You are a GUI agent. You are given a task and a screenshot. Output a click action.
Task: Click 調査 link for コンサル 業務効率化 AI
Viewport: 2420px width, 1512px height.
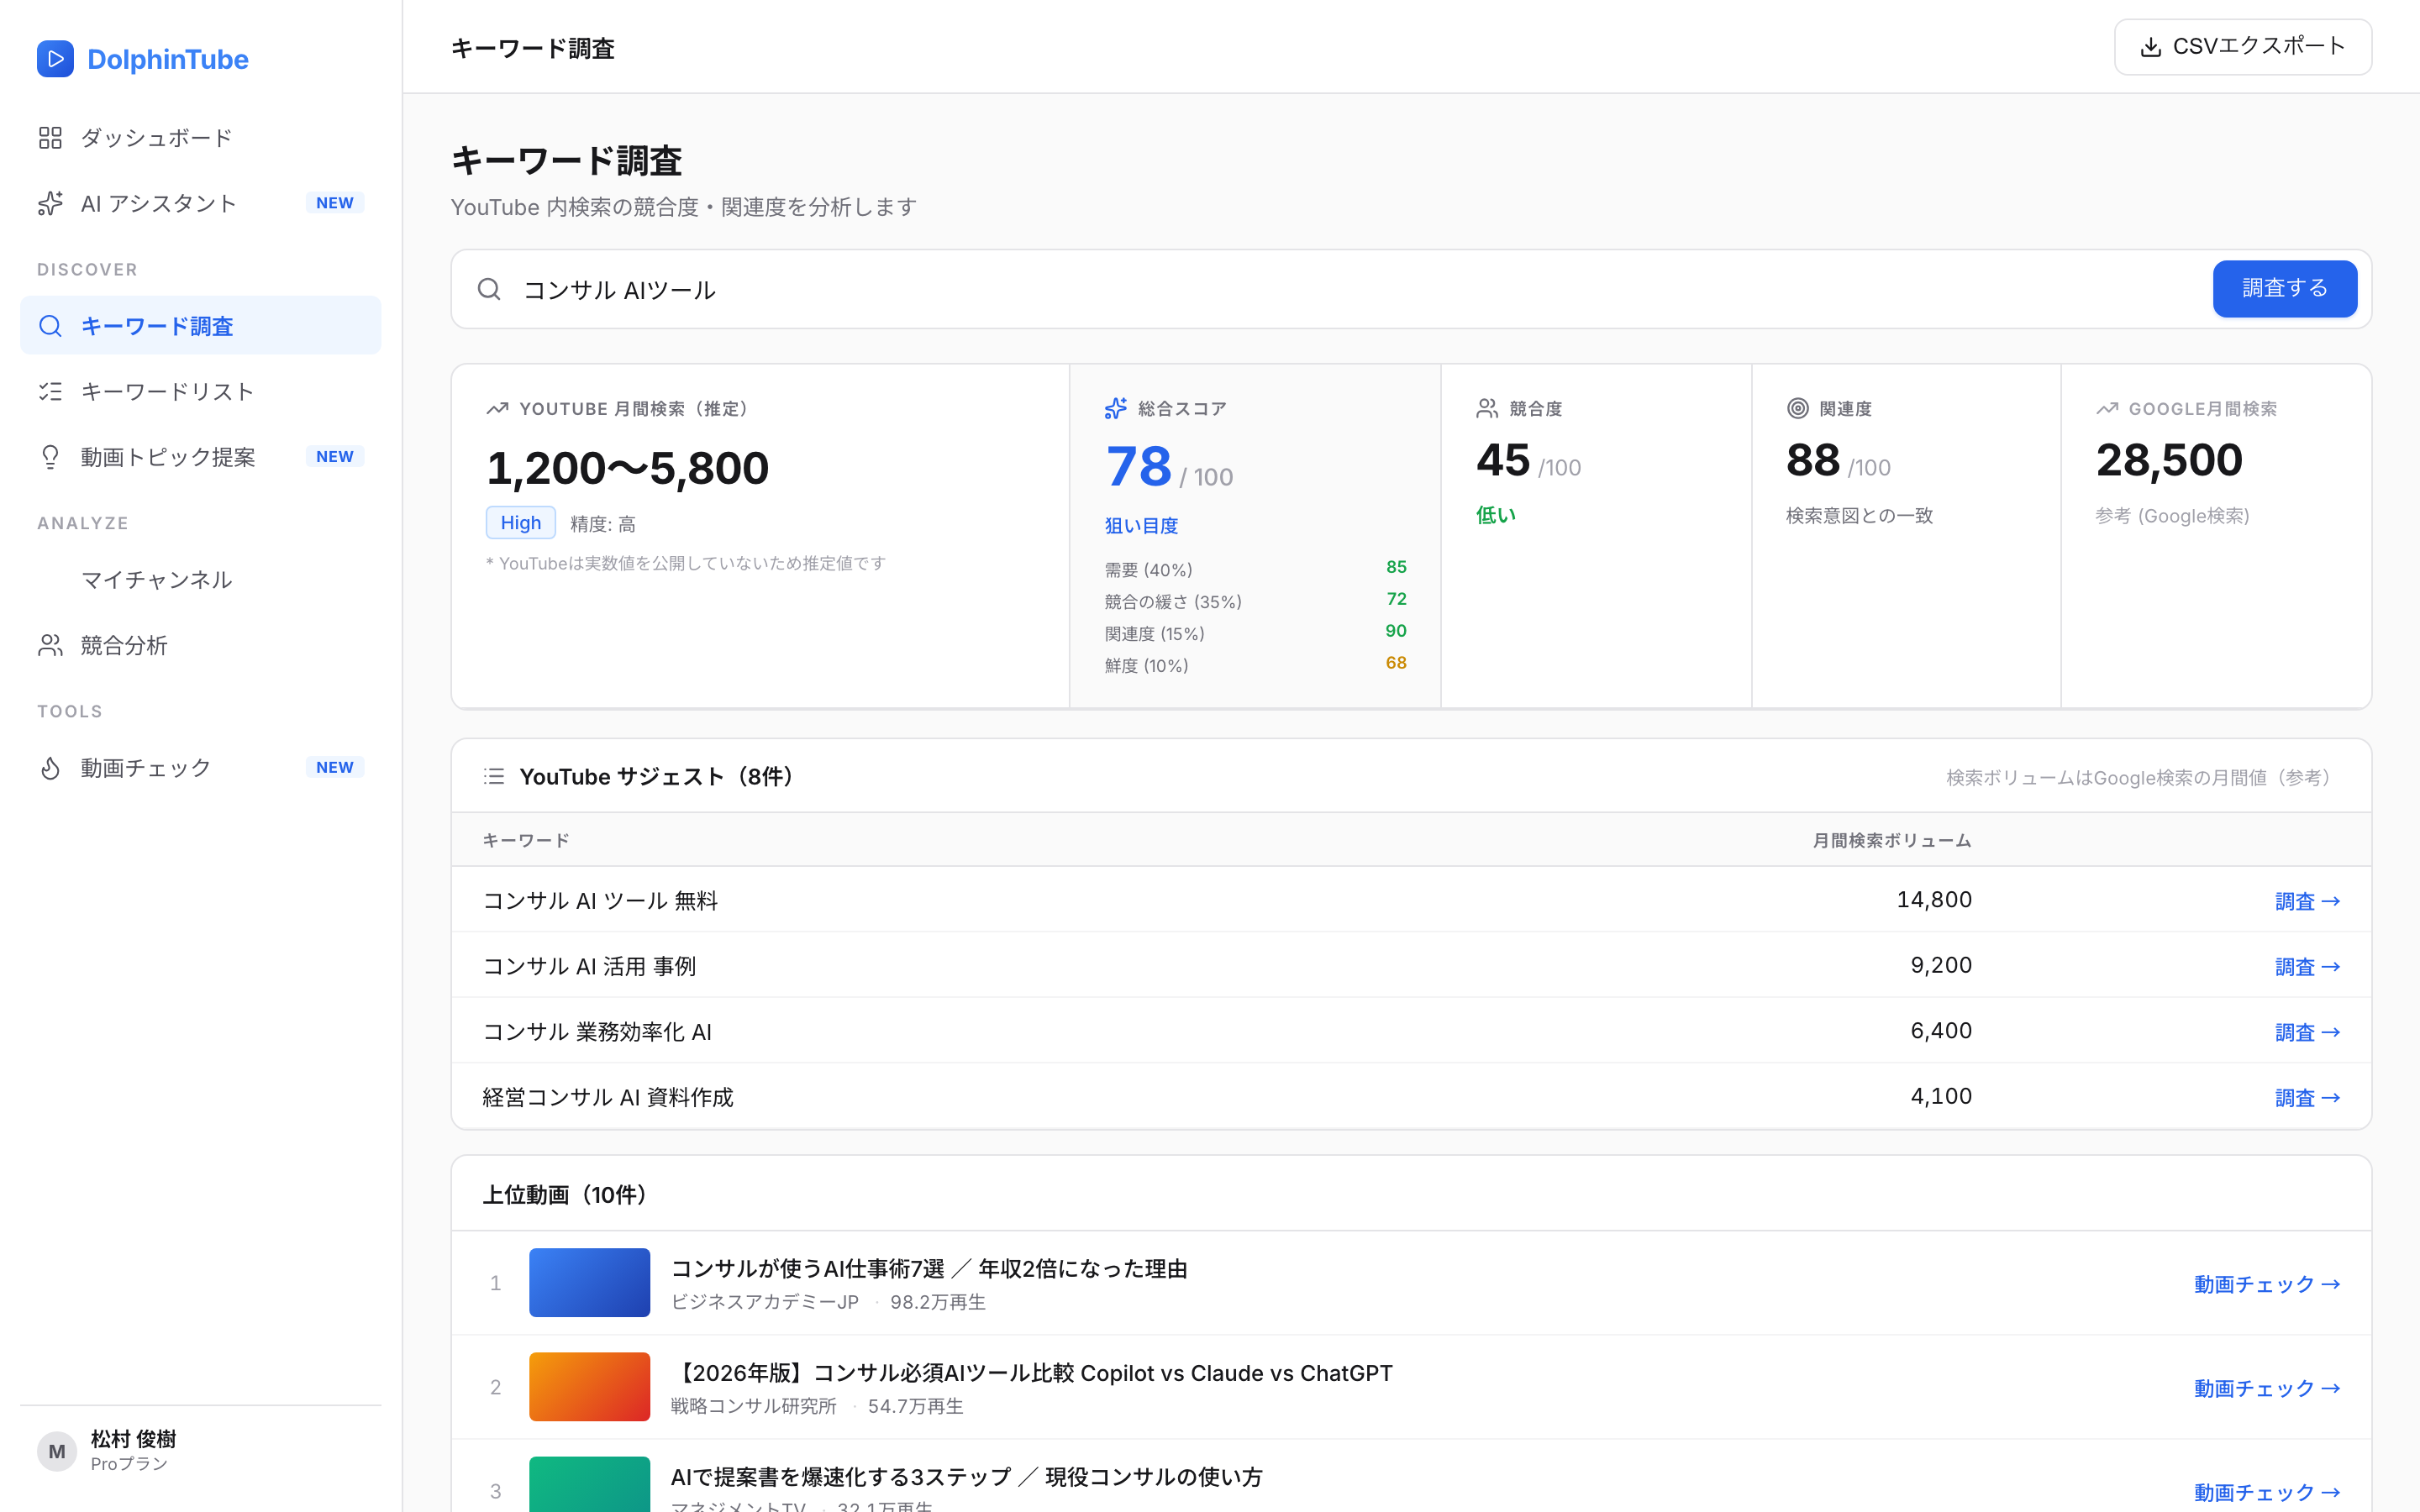[2307, 1032]
